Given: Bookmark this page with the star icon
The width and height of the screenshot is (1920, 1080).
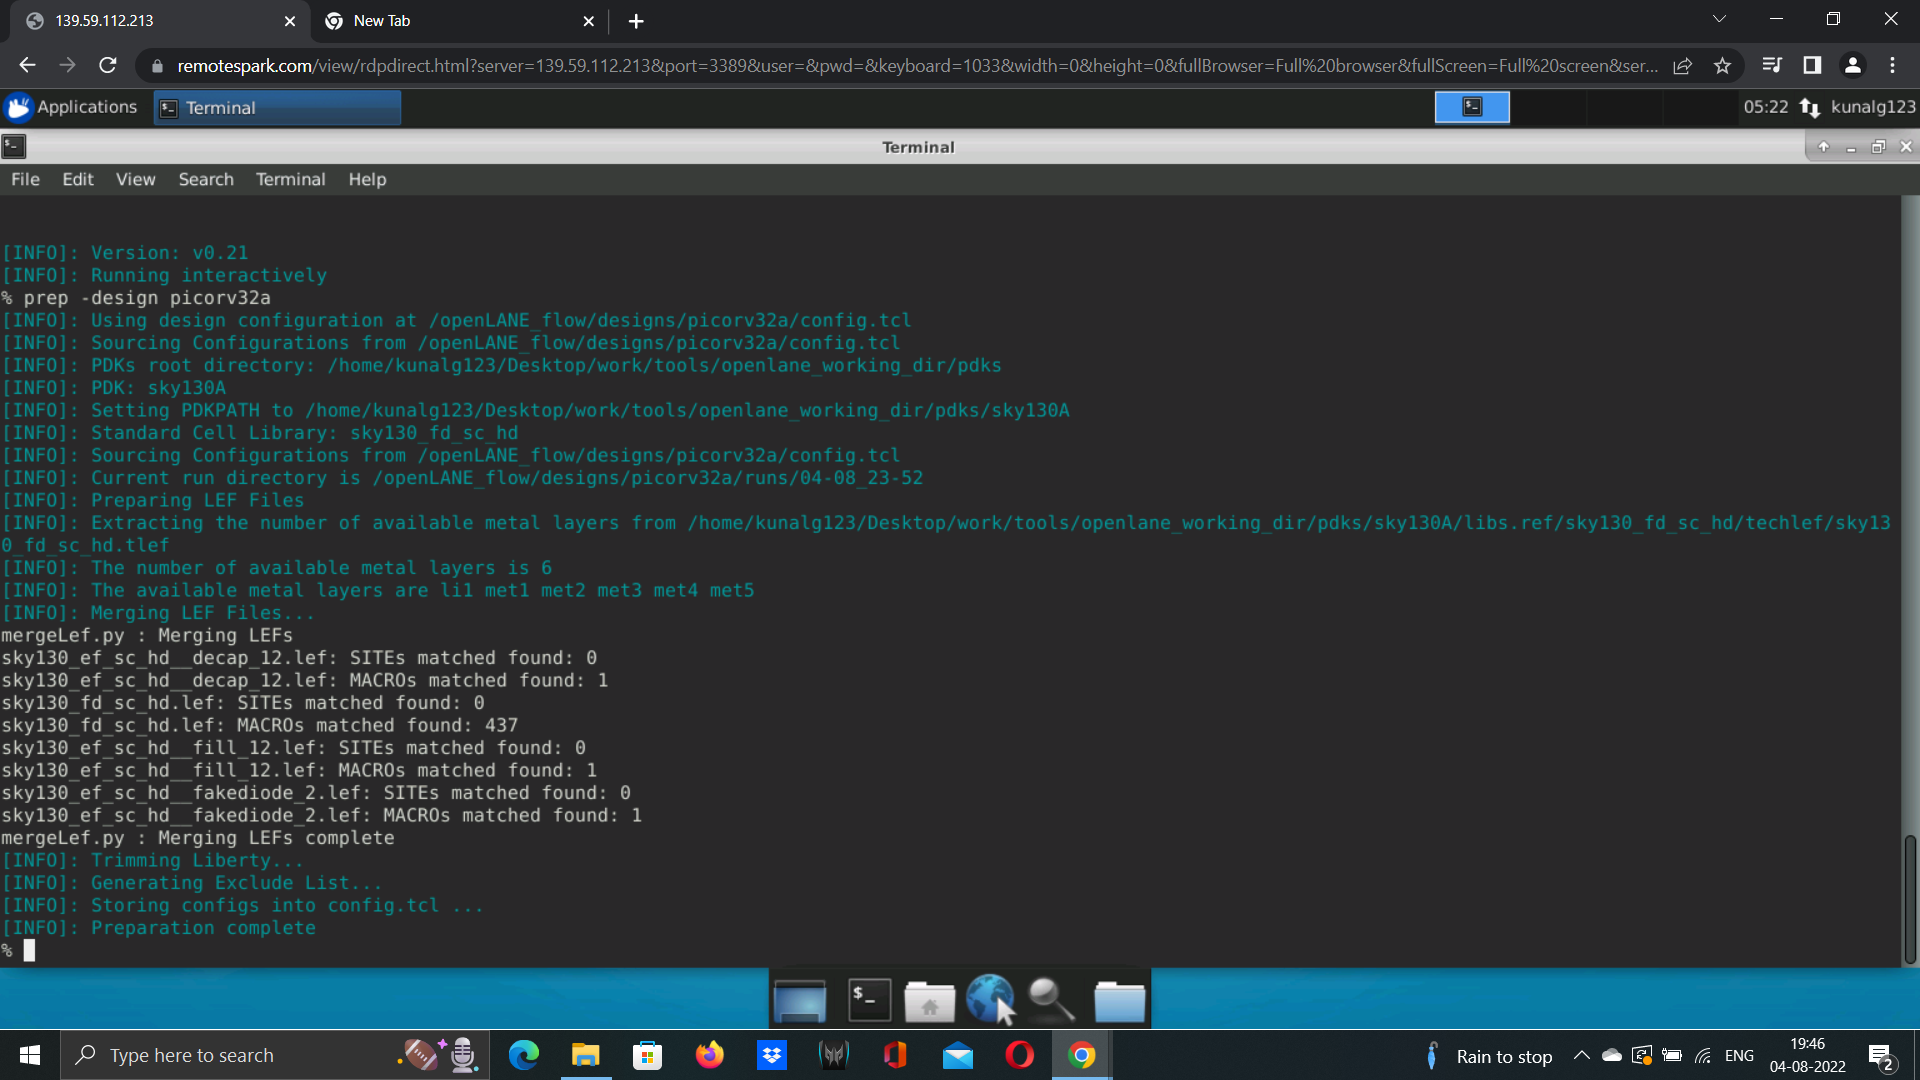Looking at the screenshot, I should [1722, 66].
